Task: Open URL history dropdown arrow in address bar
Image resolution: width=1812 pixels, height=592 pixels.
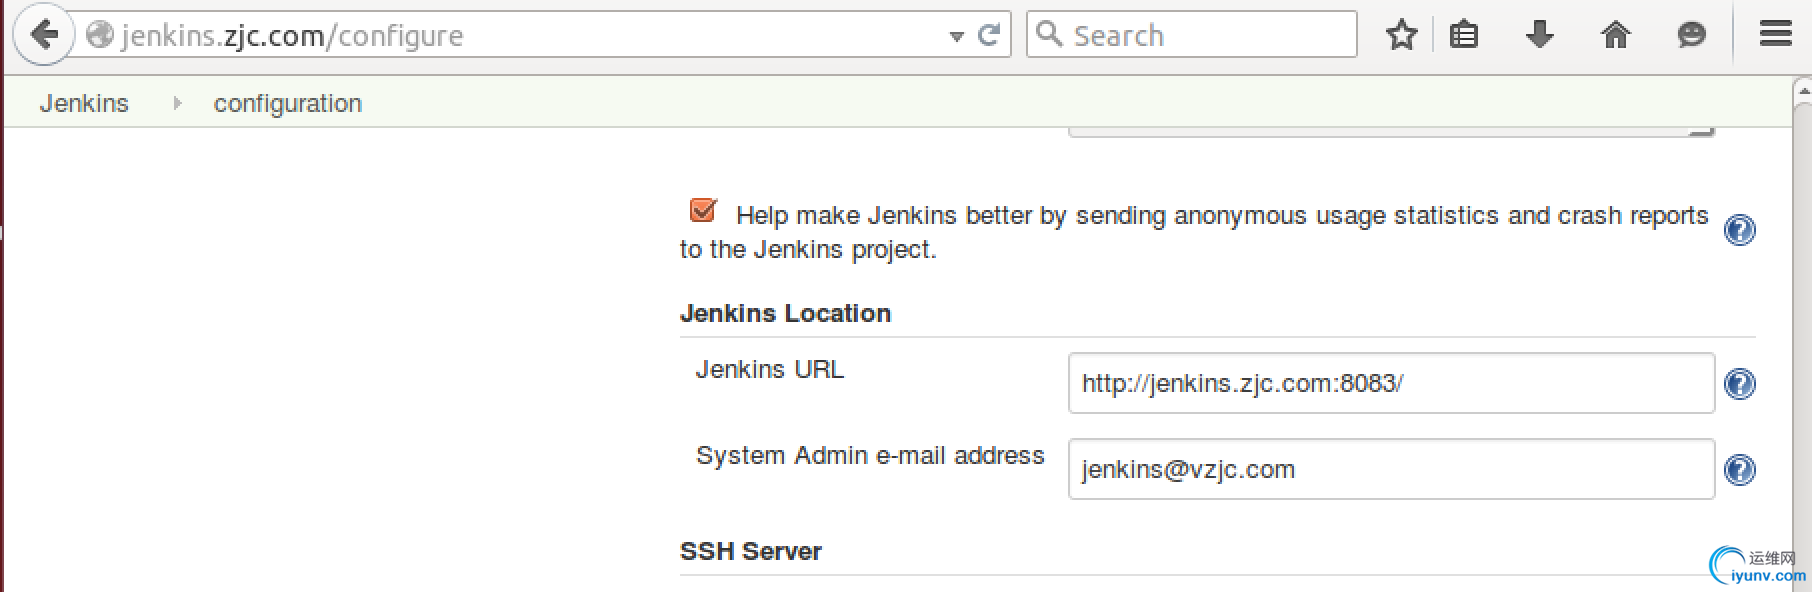Action: point(957,37)
